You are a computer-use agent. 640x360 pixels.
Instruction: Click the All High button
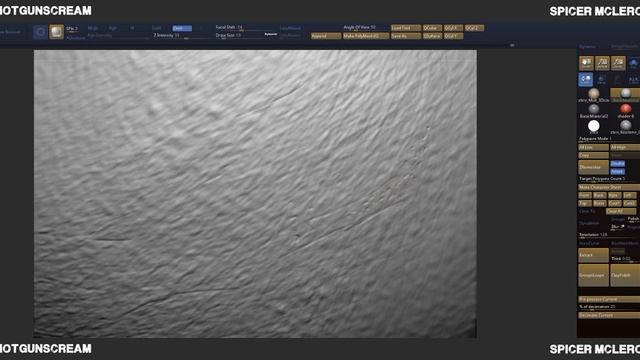pos(625,147)
